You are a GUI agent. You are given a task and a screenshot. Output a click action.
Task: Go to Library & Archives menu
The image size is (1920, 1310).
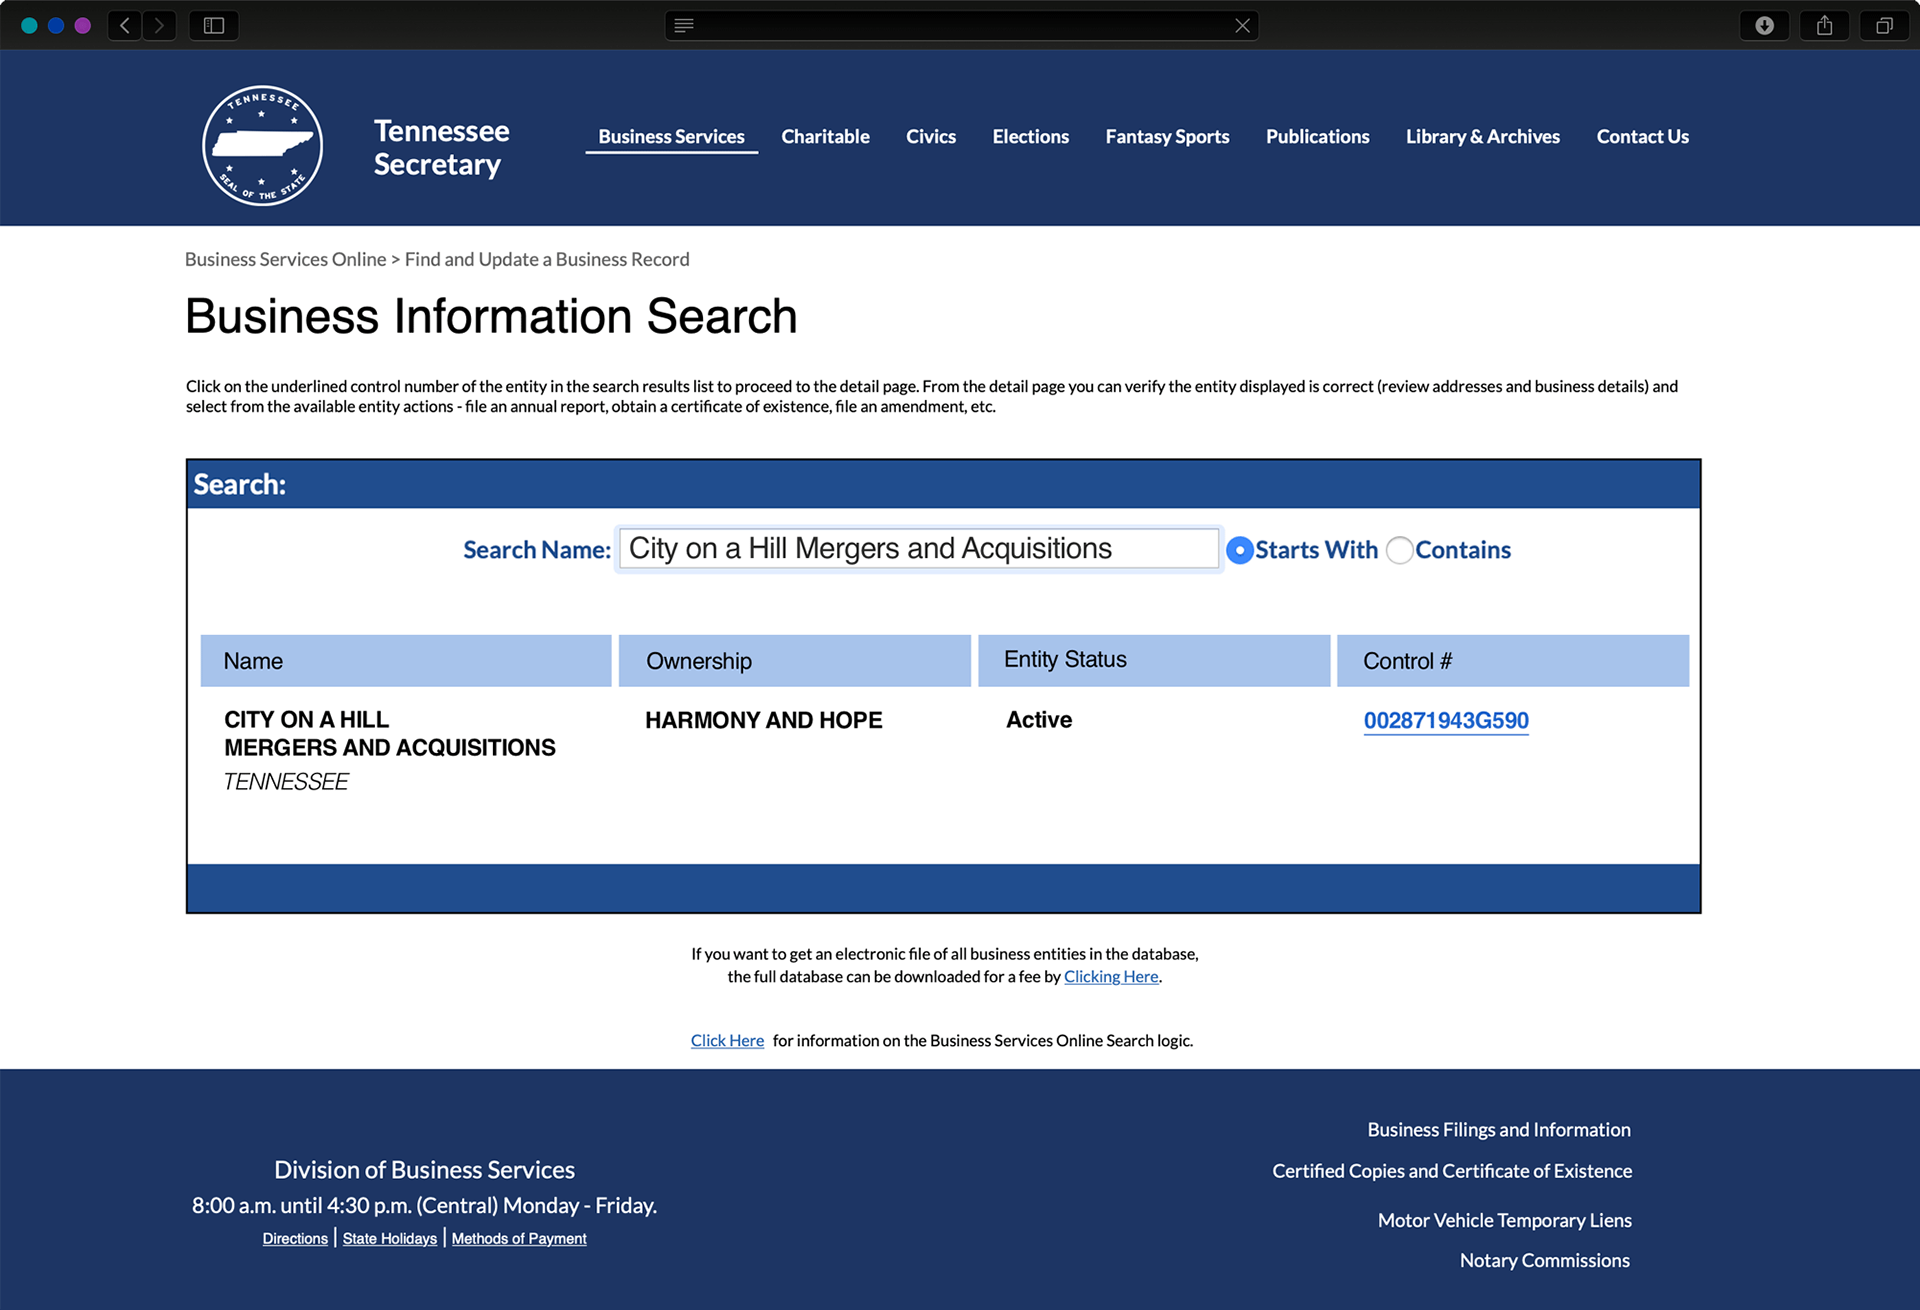(x=1482, y=137)
